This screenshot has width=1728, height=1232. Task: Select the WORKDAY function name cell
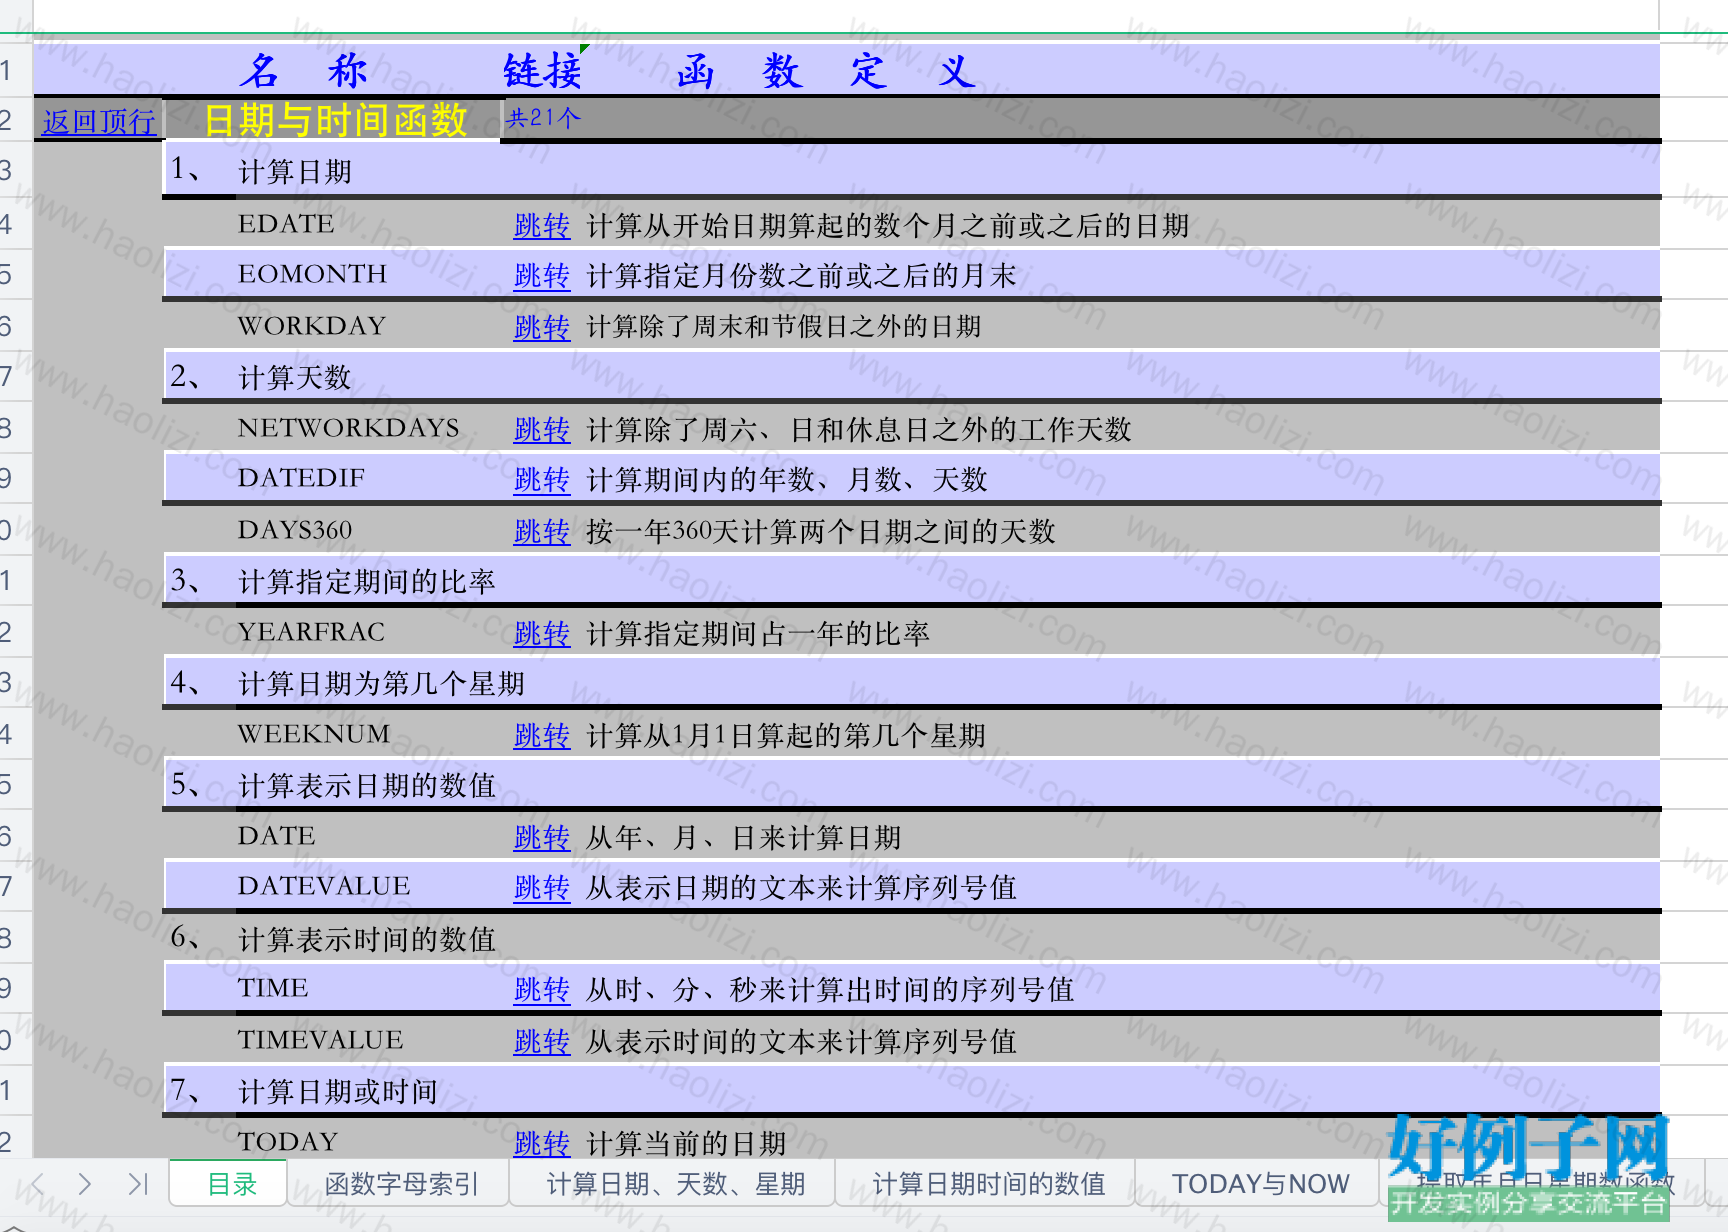click(x=312, y=326)
